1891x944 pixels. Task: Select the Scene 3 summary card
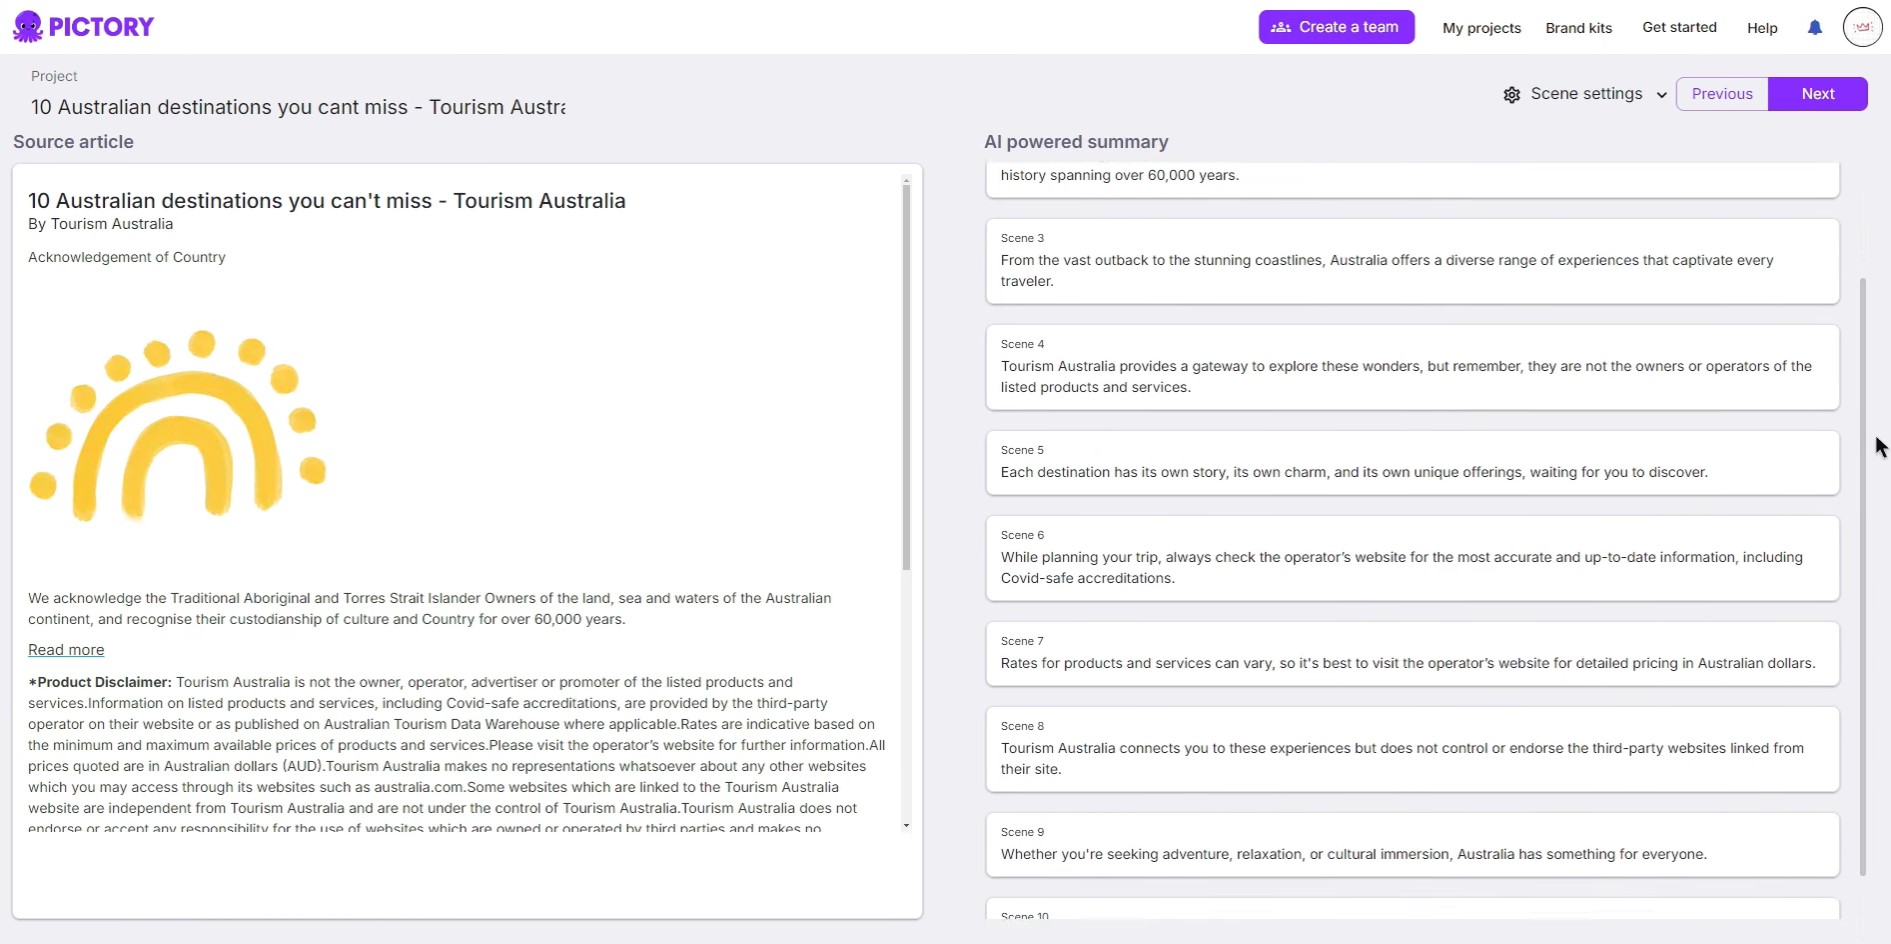click(x=1412, y=261)
